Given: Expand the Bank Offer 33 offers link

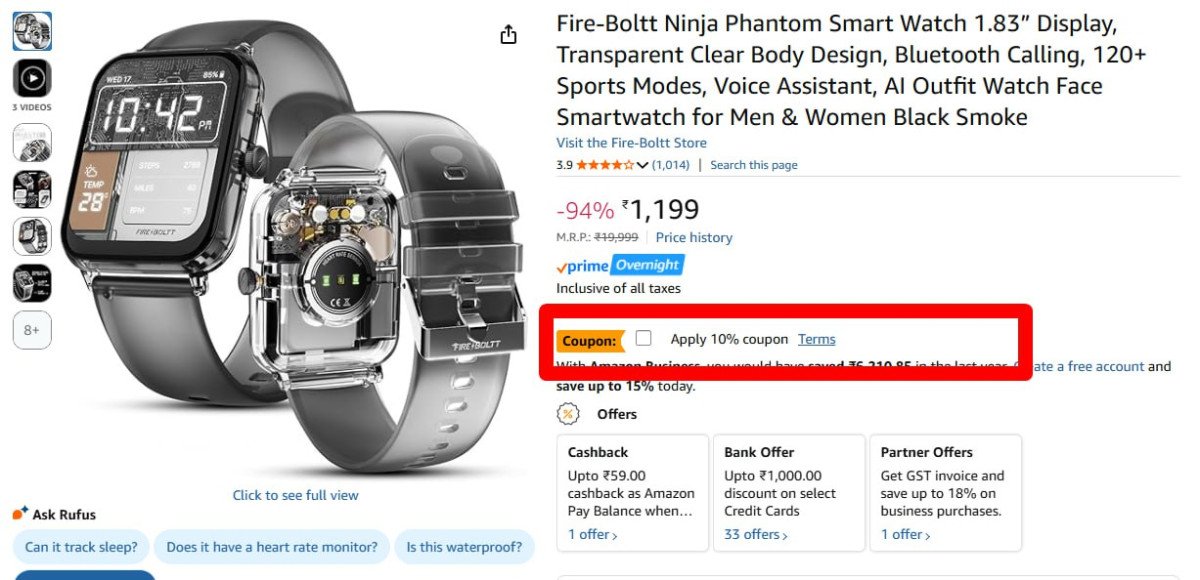Looking at the screenshot, I should [755, 535].
